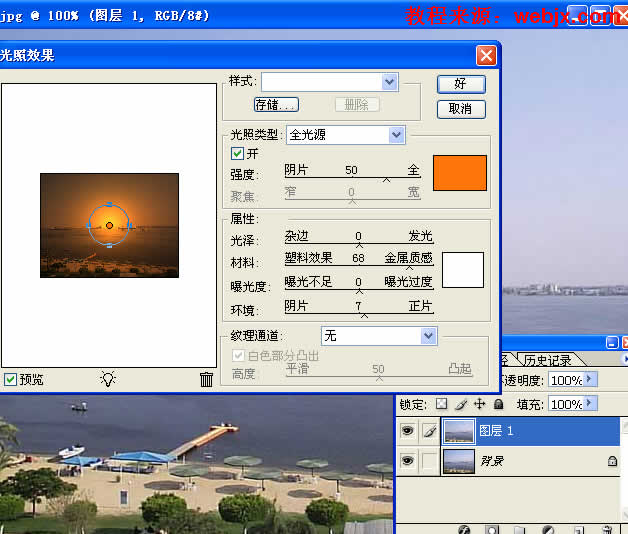Select the layer name 图层 1
The image size is (628, 534).
point(496,431)
